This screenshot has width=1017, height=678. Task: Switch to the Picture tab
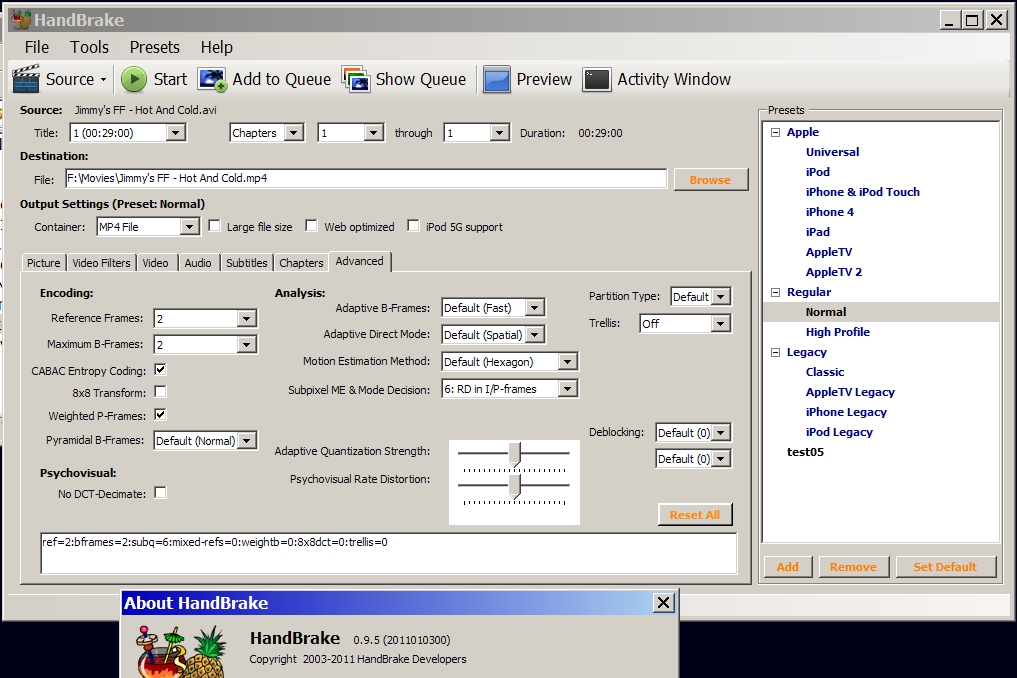pyautogui.click(x=43, y=263)
